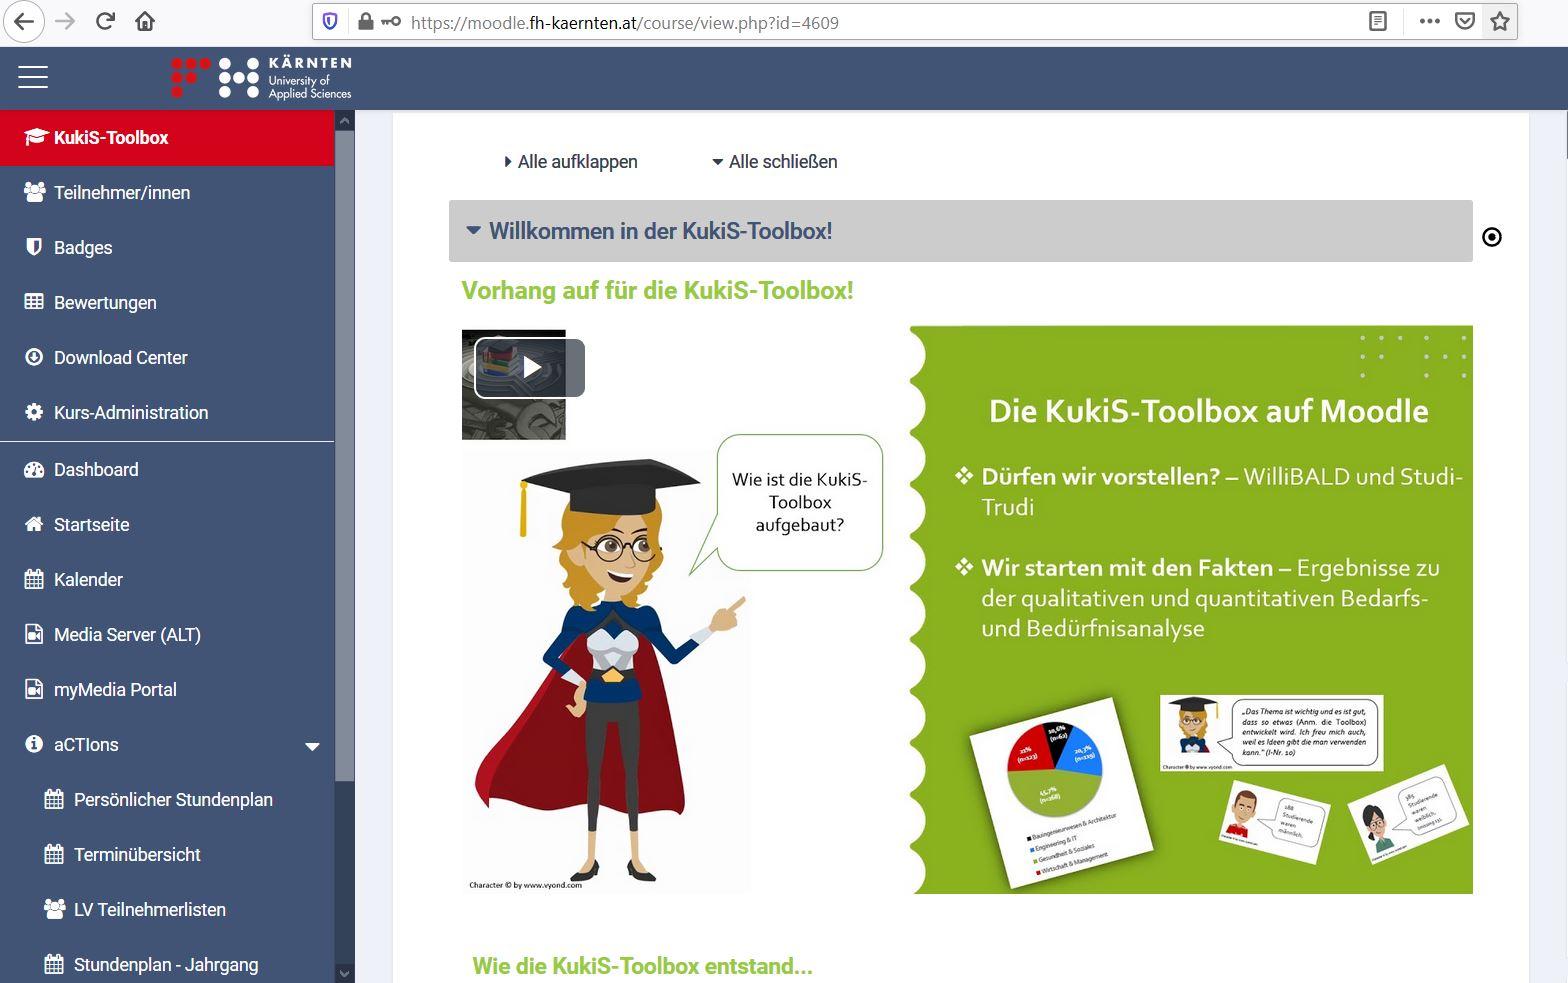Toggle reader view icon in address bar
1568x983 pixels.
click(1378, 21)
